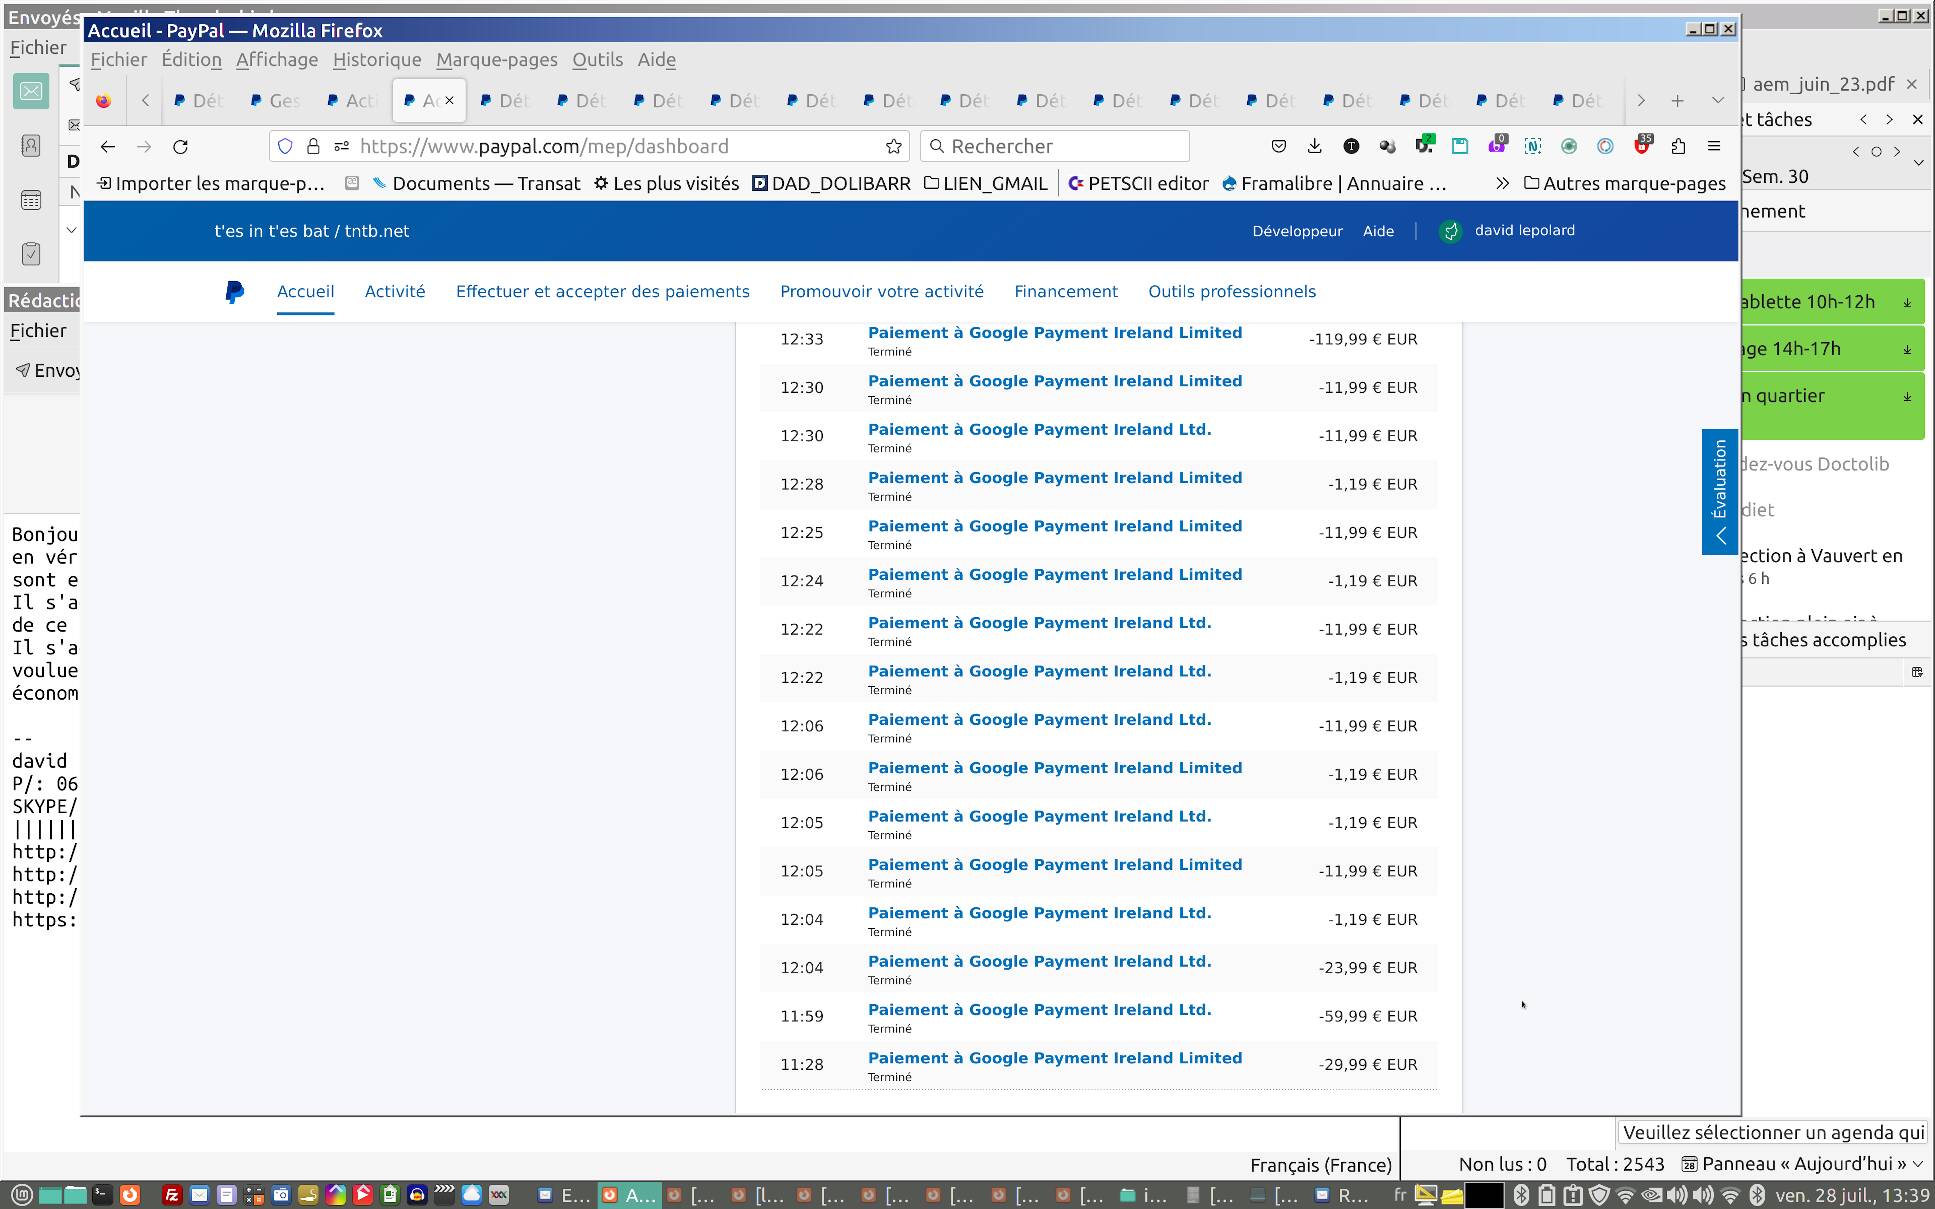Expand the Évaluation feedback side panel
The height and width of the screenshot is (1209, 1935).
point(1719,492)
